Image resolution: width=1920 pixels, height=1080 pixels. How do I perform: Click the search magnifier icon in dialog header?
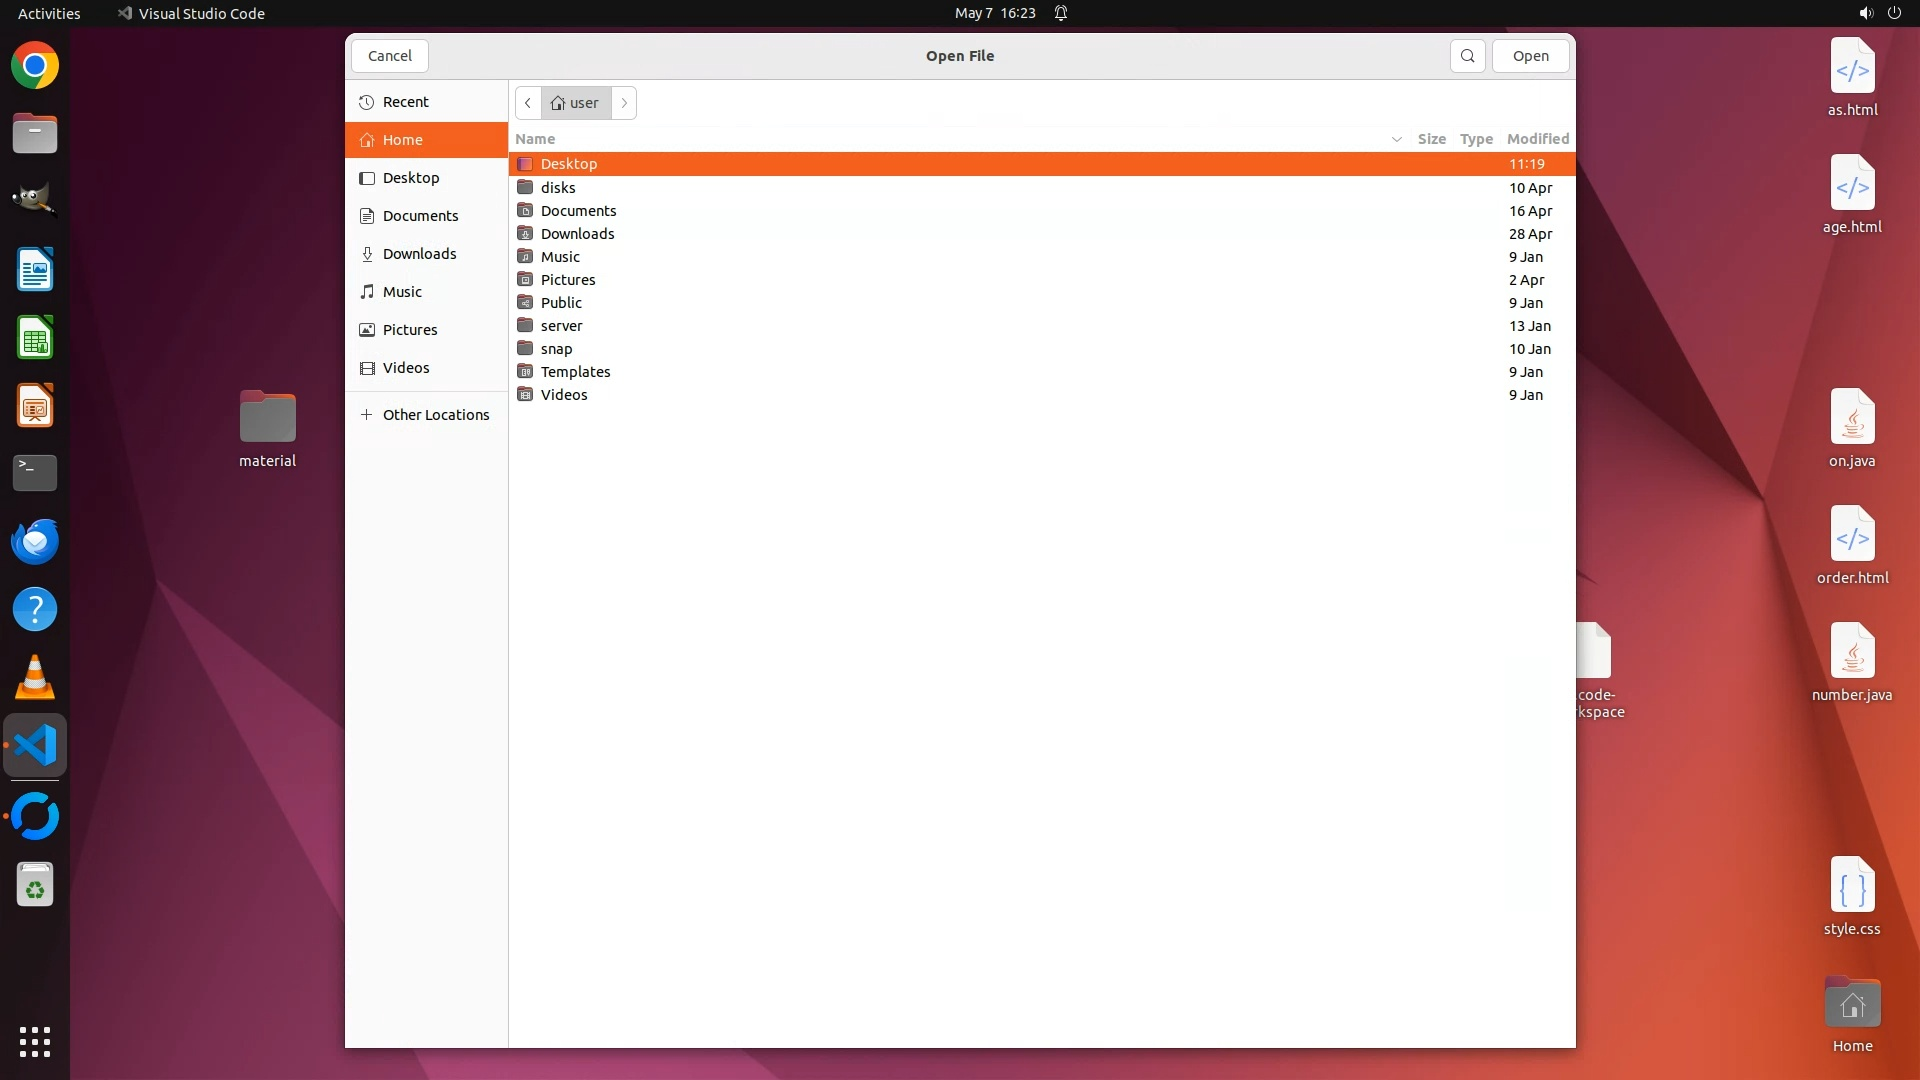click(x=1467, y=56)
